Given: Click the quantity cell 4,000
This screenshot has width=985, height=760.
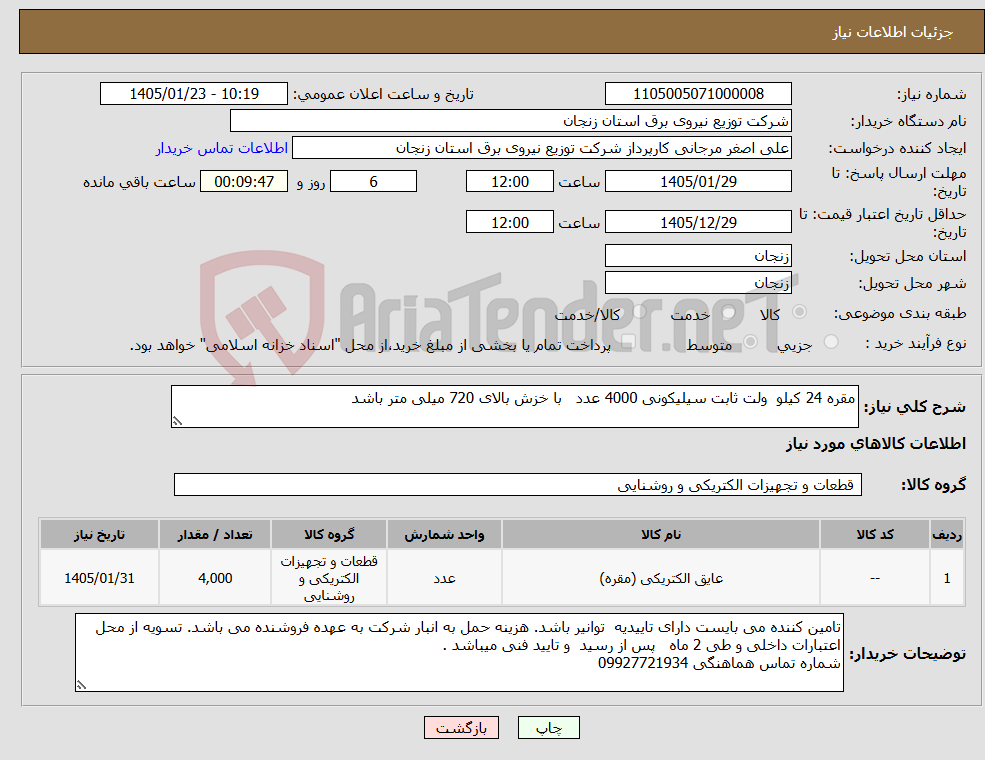Looking at the screenshot, I should pyautogui.click(x=215, y=578).
